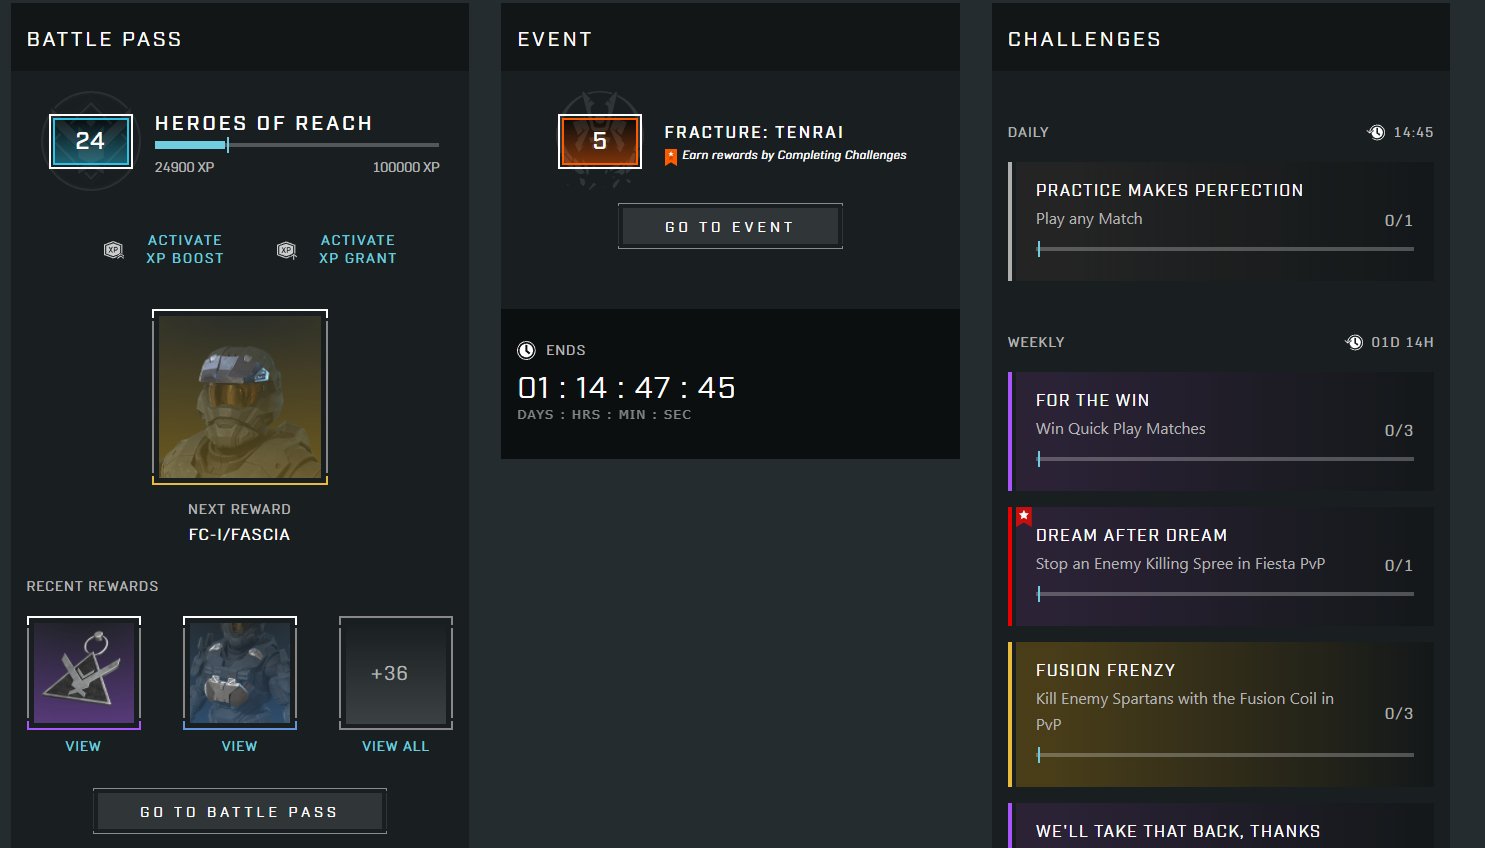Click the FC-I/FASCIA reward name
Viewport: 1485px width, 848px height.
click(239, 534)
